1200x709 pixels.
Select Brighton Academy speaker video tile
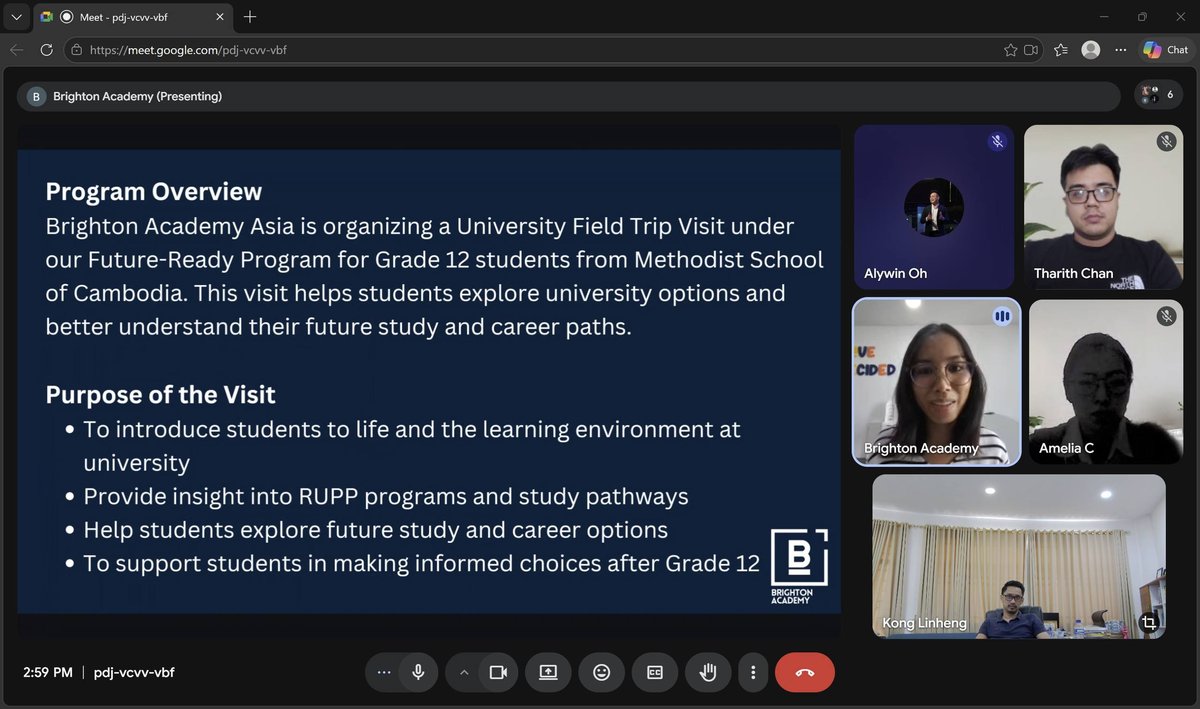click(x=937, y=382)
